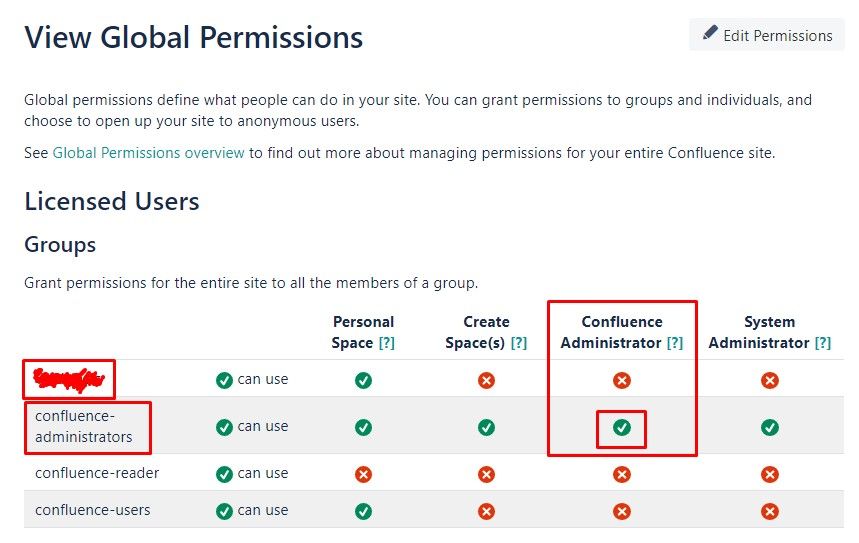859x543 pixels.
Task: Open the System Administrator [?] help link
Action: click(822, 343)
